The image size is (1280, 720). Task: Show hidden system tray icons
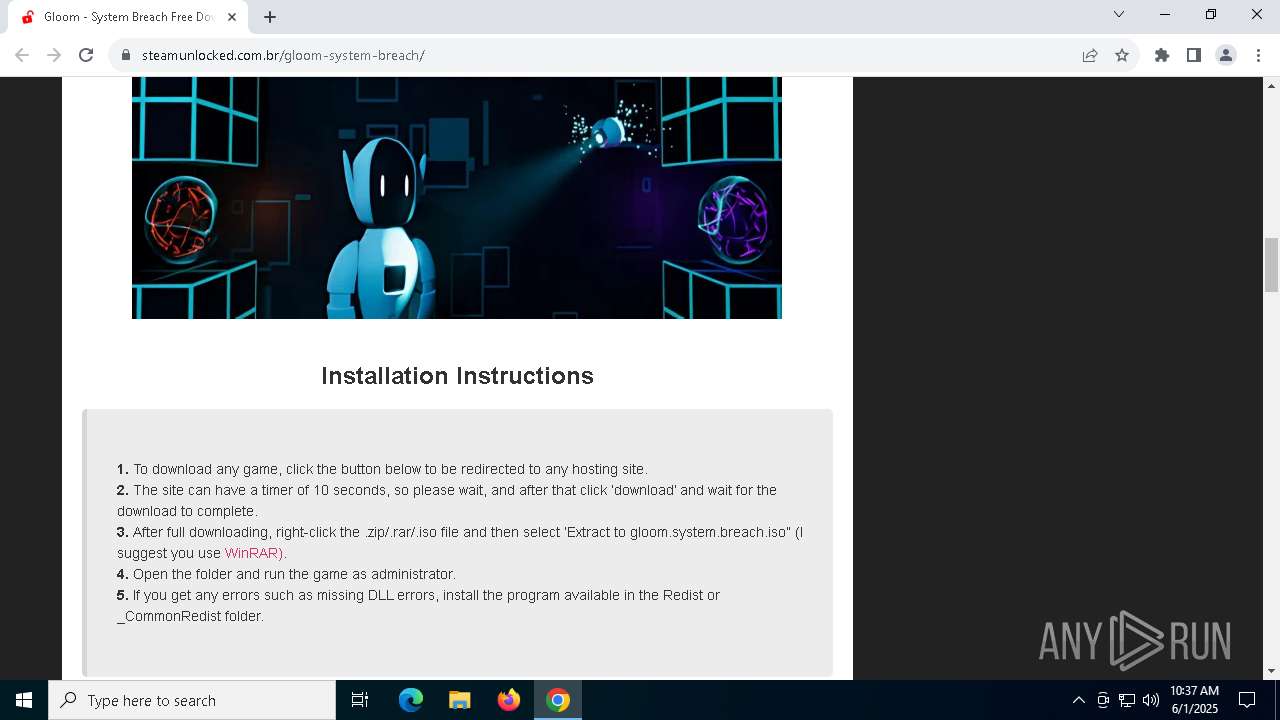pyautogui.click(x=1078, y=700)
